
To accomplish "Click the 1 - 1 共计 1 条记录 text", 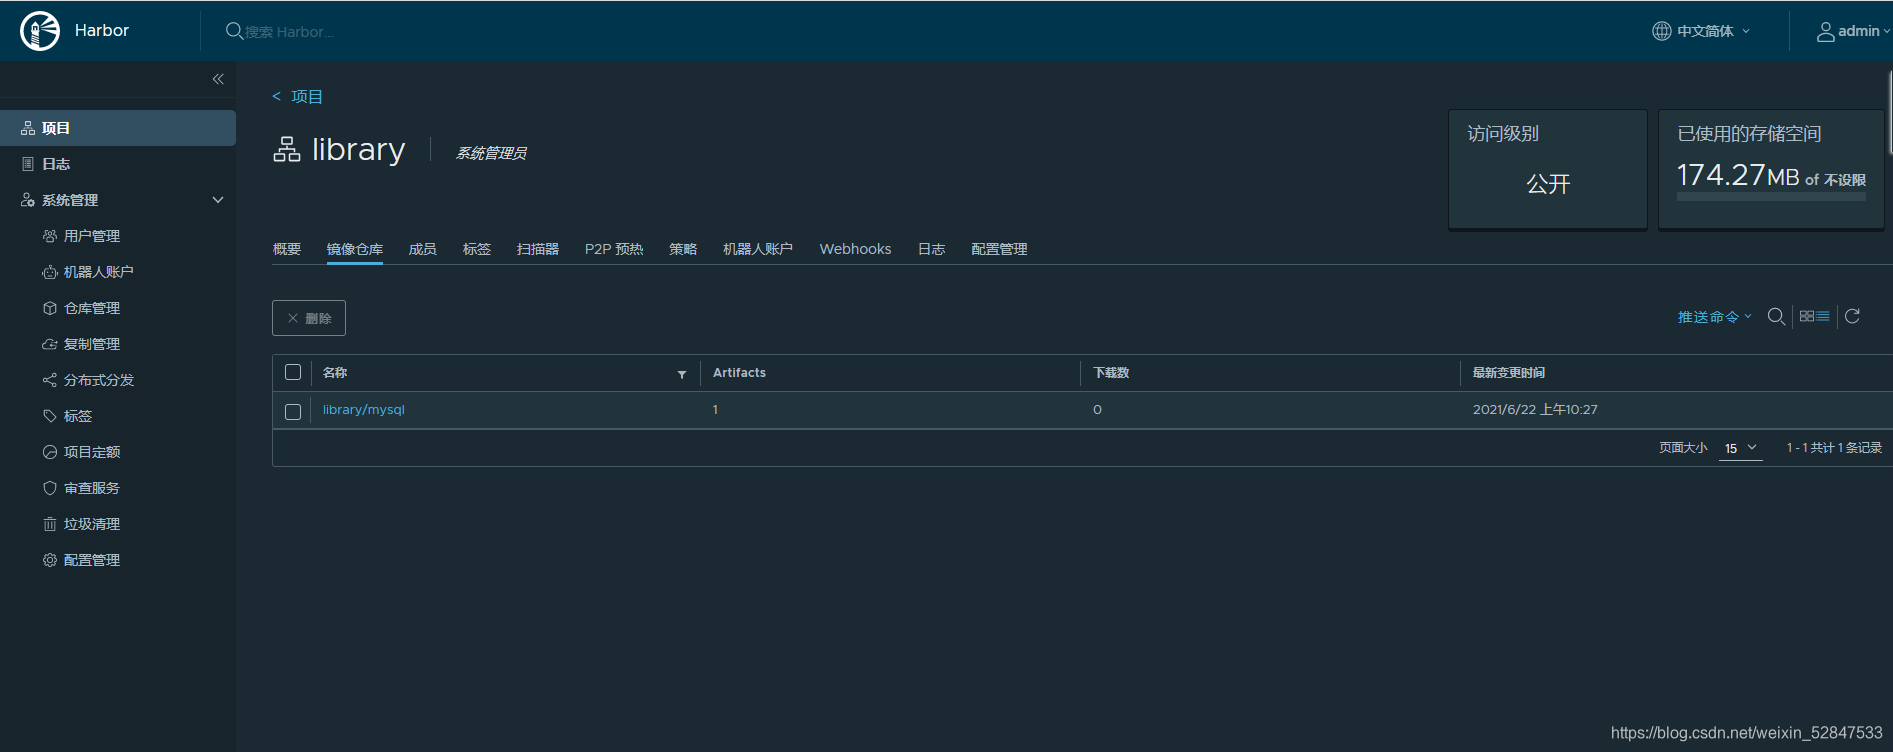I will [x=1834, y=448].
